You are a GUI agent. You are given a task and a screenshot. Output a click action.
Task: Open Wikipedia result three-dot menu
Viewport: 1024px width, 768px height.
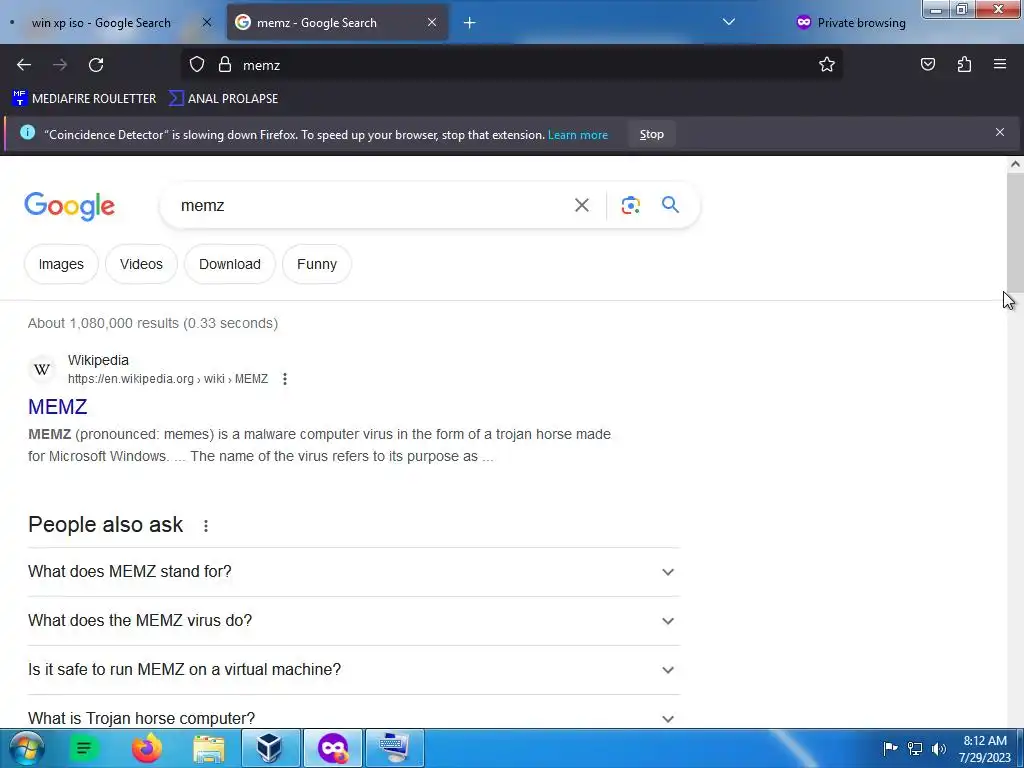pyautogui.click(x=285, y=379)
